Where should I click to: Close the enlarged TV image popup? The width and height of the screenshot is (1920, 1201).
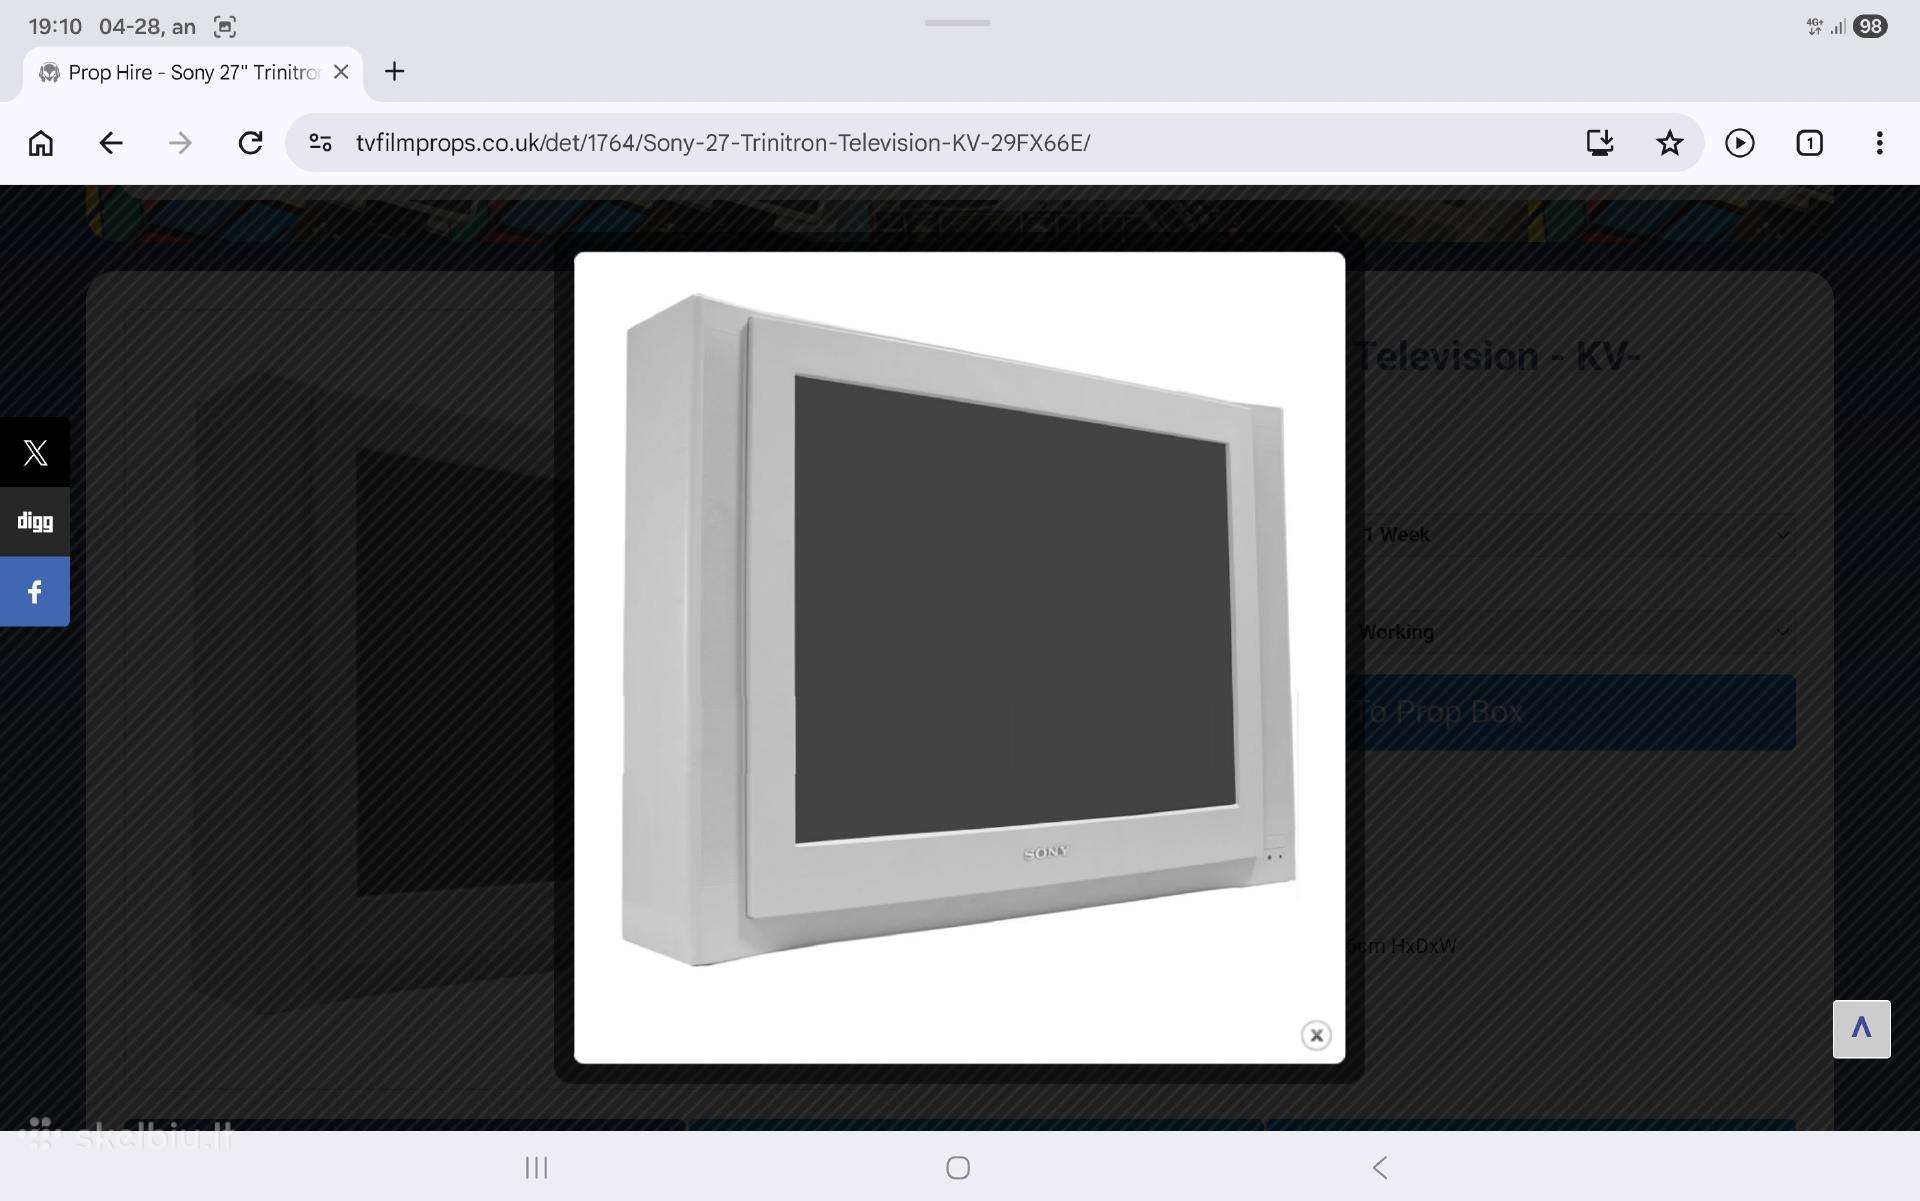coord(1316,1035)
